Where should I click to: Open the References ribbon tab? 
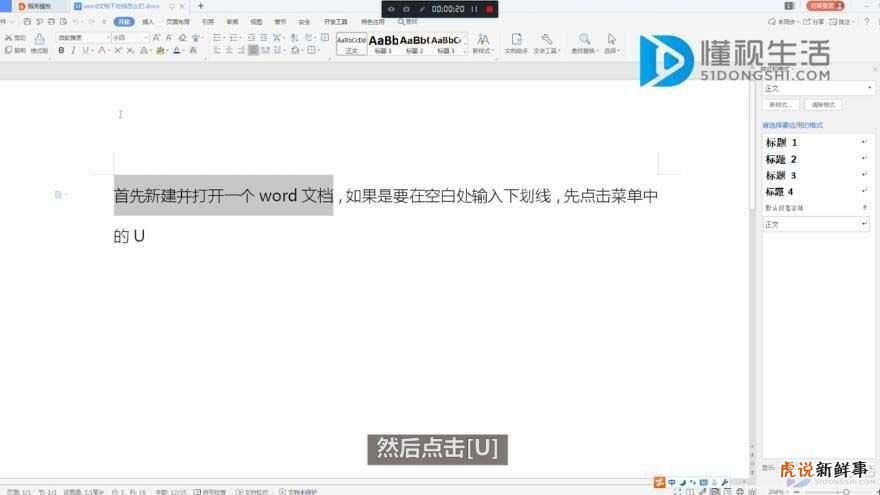click(x=208, y=22)
